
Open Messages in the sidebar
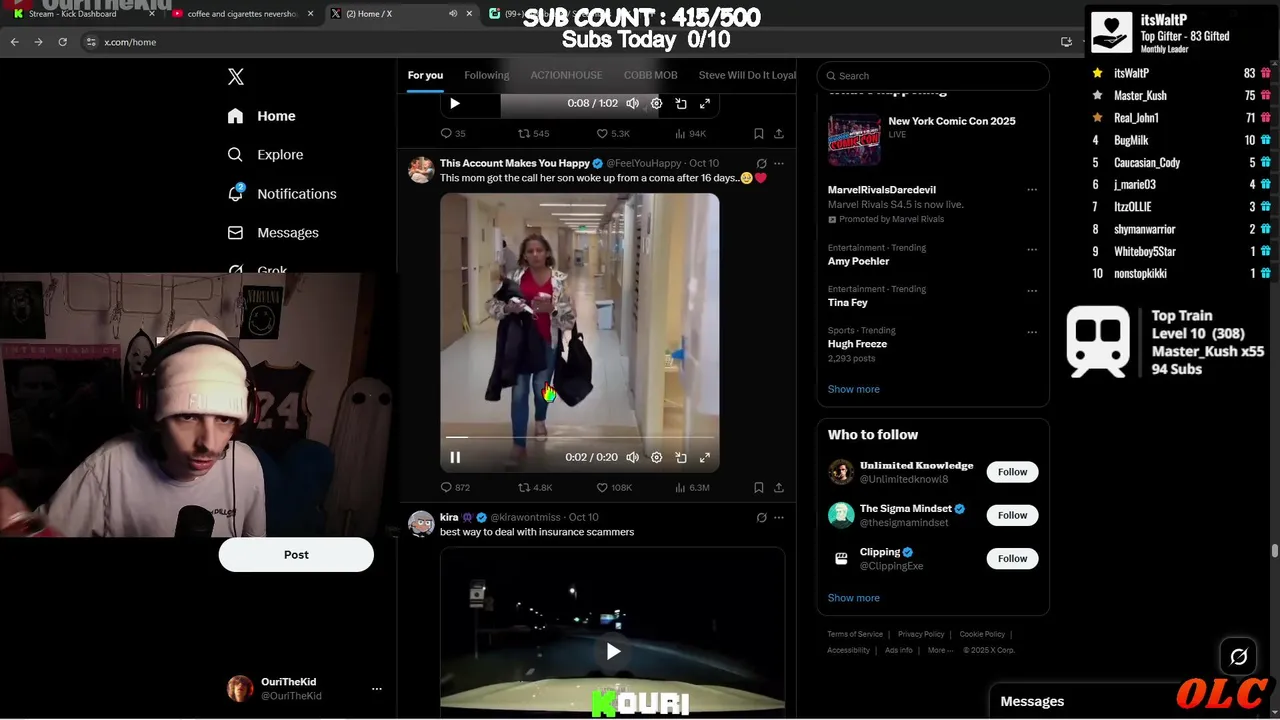[x=273, y=233]
